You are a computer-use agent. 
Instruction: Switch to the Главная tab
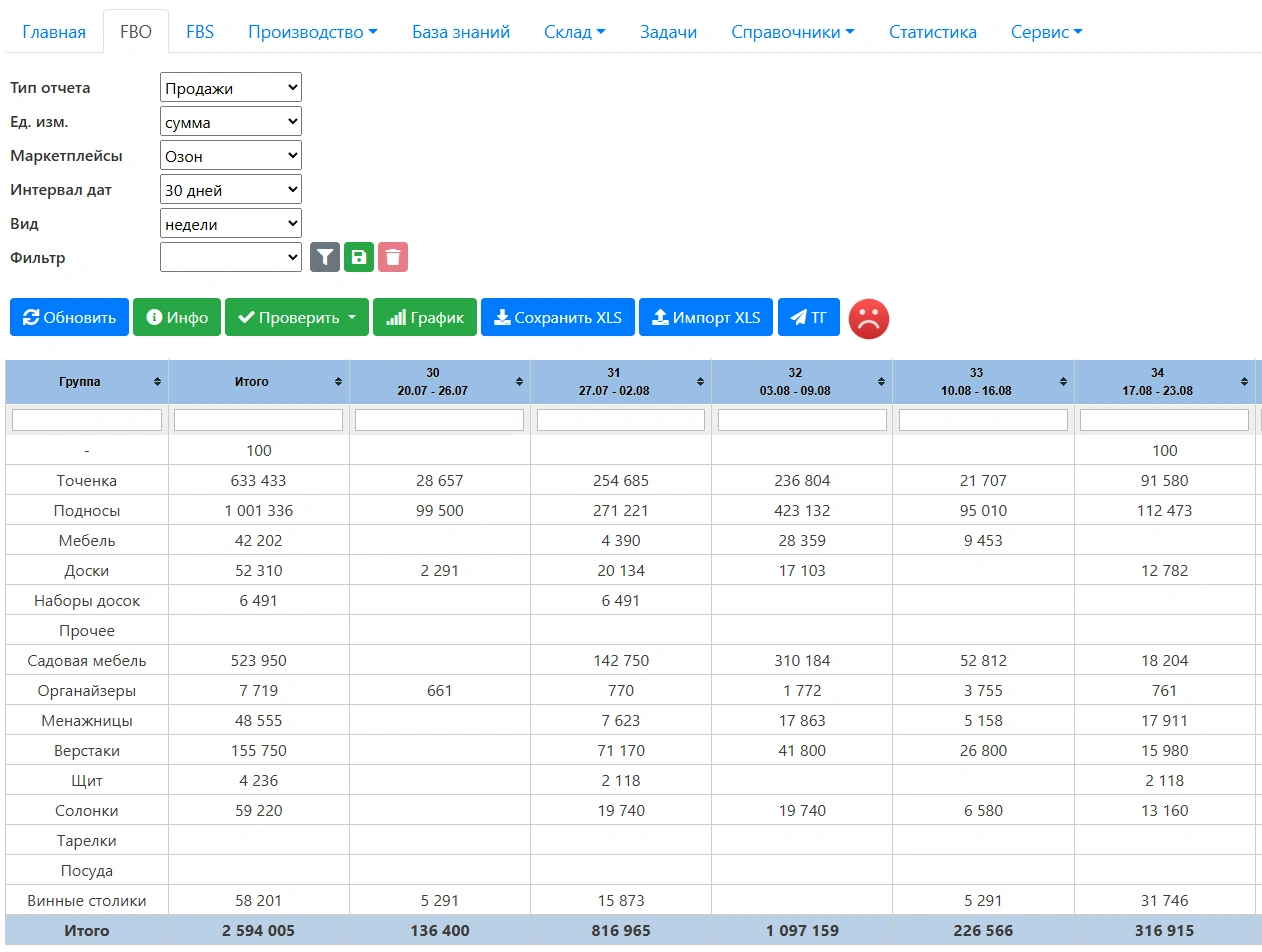pyautogui.click(x=54, y=32)
